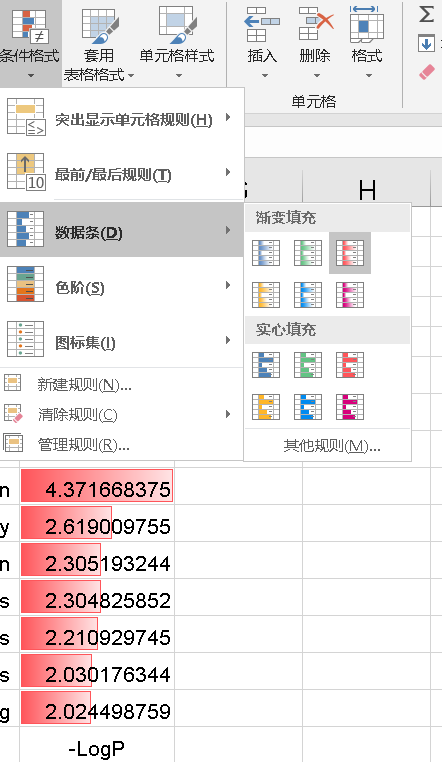Click arrow beside 突出显示单元格规则(H)
This screenshot has width=442, height=762.
pos(228,118)
